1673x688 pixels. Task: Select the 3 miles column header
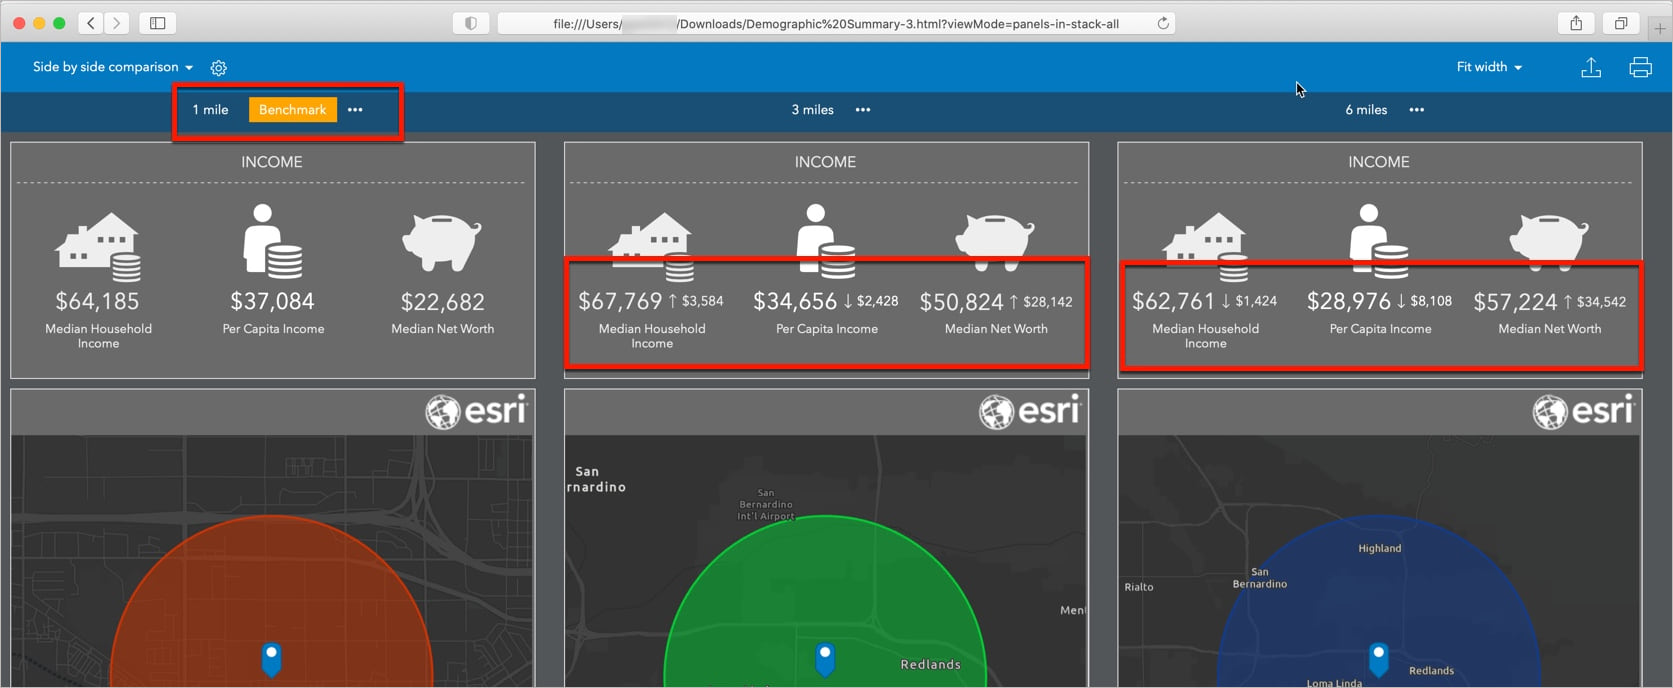(x=812, y=110)
